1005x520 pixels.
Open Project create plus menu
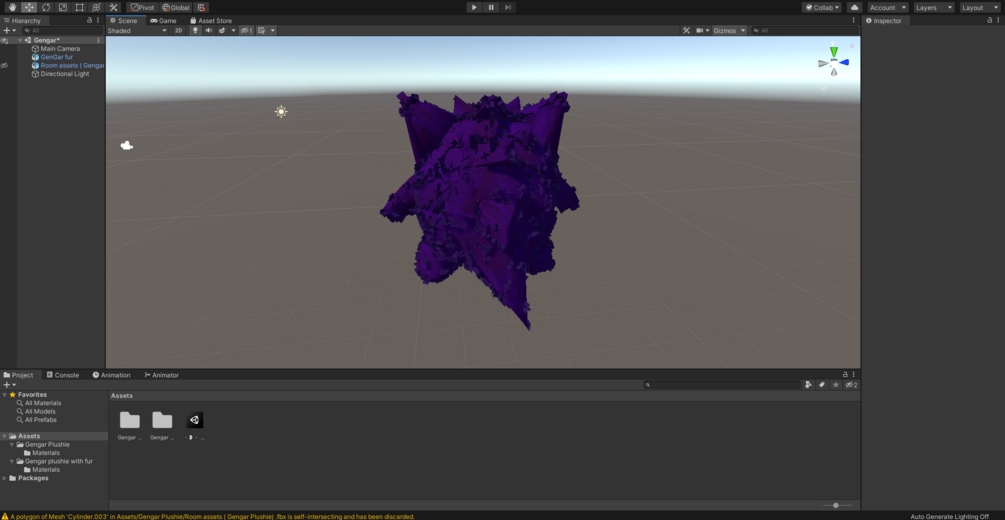[10, 385]
